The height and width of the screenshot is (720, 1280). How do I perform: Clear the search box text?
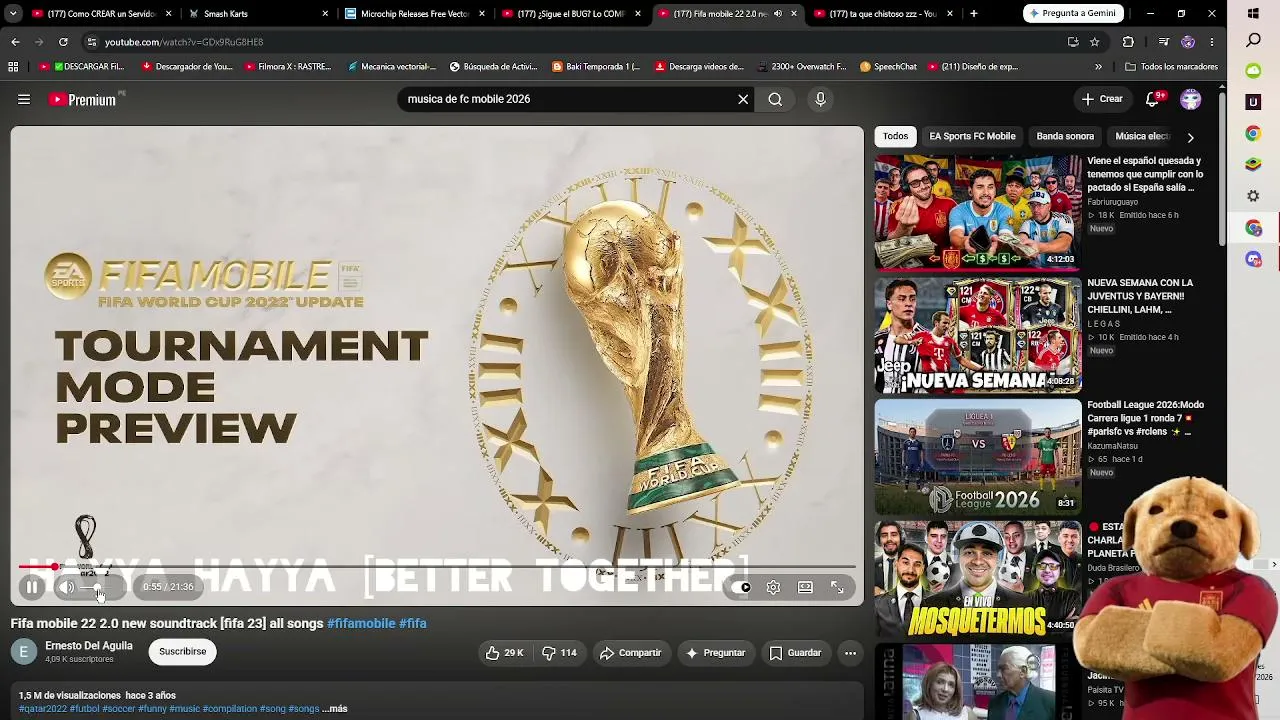[743, 99]
